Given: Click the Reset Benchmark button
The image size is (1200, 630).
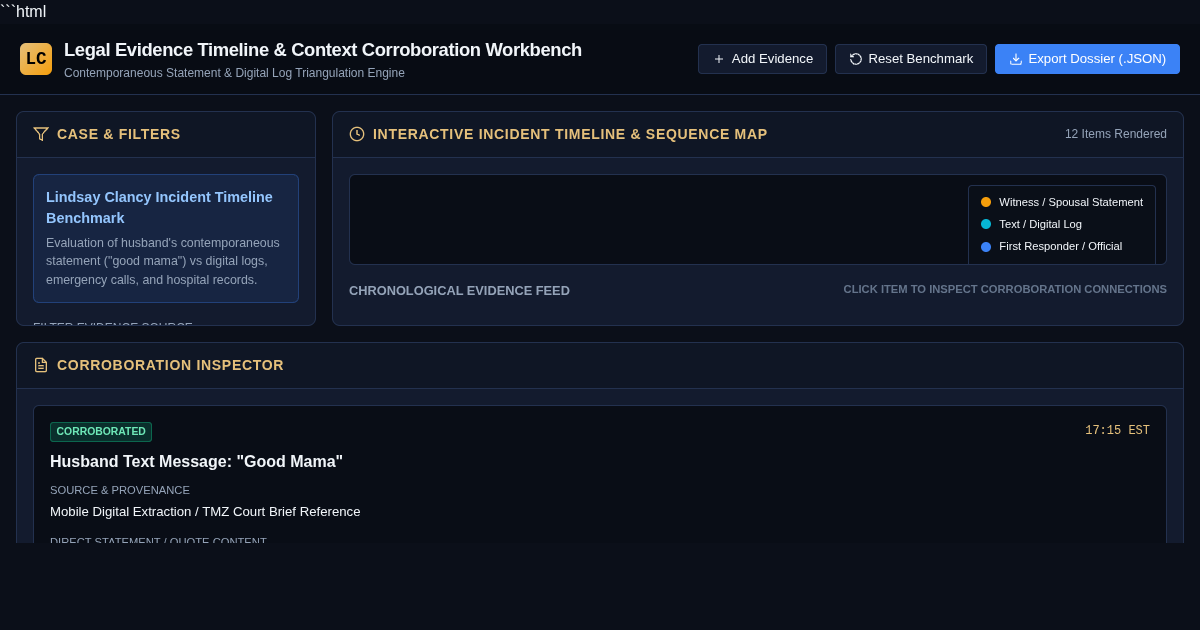Looking at the screenshot, I should tap(911, 59).
